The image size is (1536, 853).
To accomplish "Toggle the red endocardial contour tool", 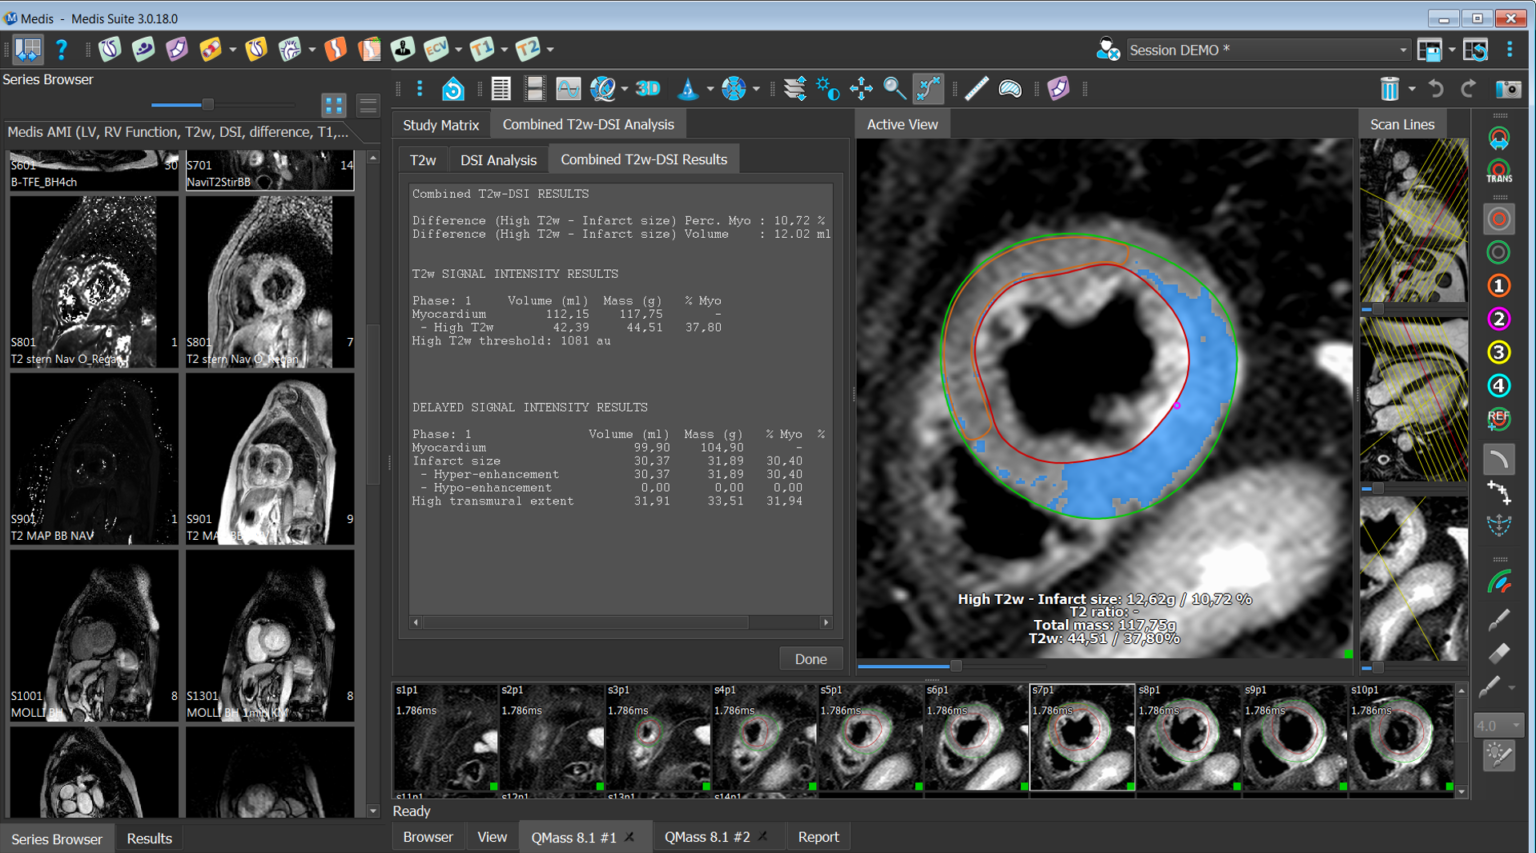I will 1498,220.
